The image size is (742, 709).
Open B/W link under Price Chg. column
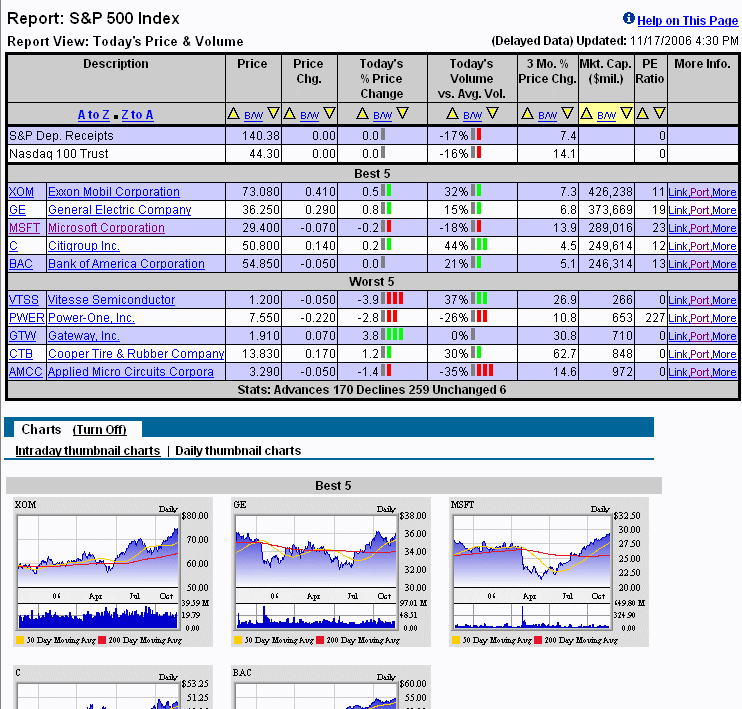(x=309, y=115)
